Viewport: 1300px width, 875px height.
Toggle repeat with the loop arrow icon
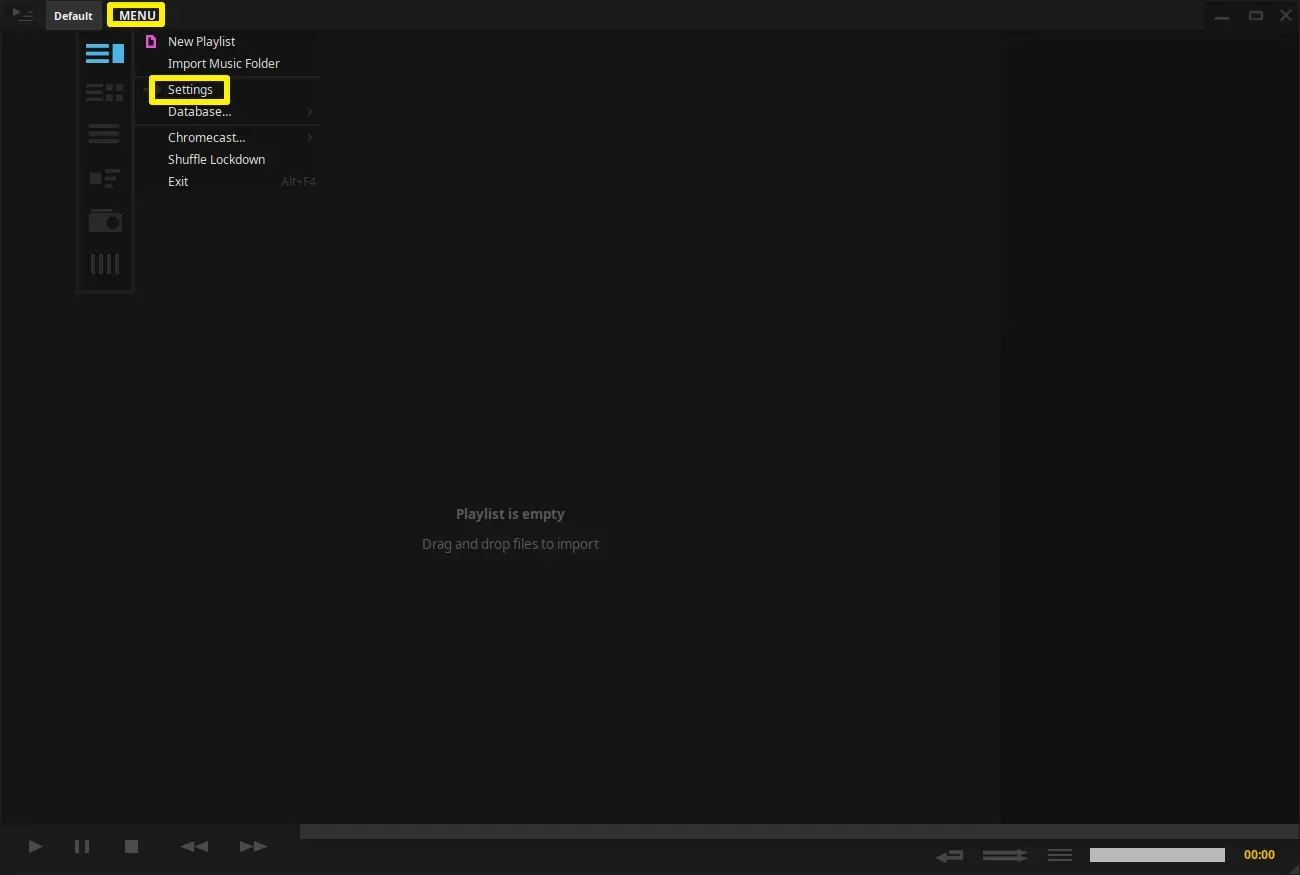(x=950, y=856)
